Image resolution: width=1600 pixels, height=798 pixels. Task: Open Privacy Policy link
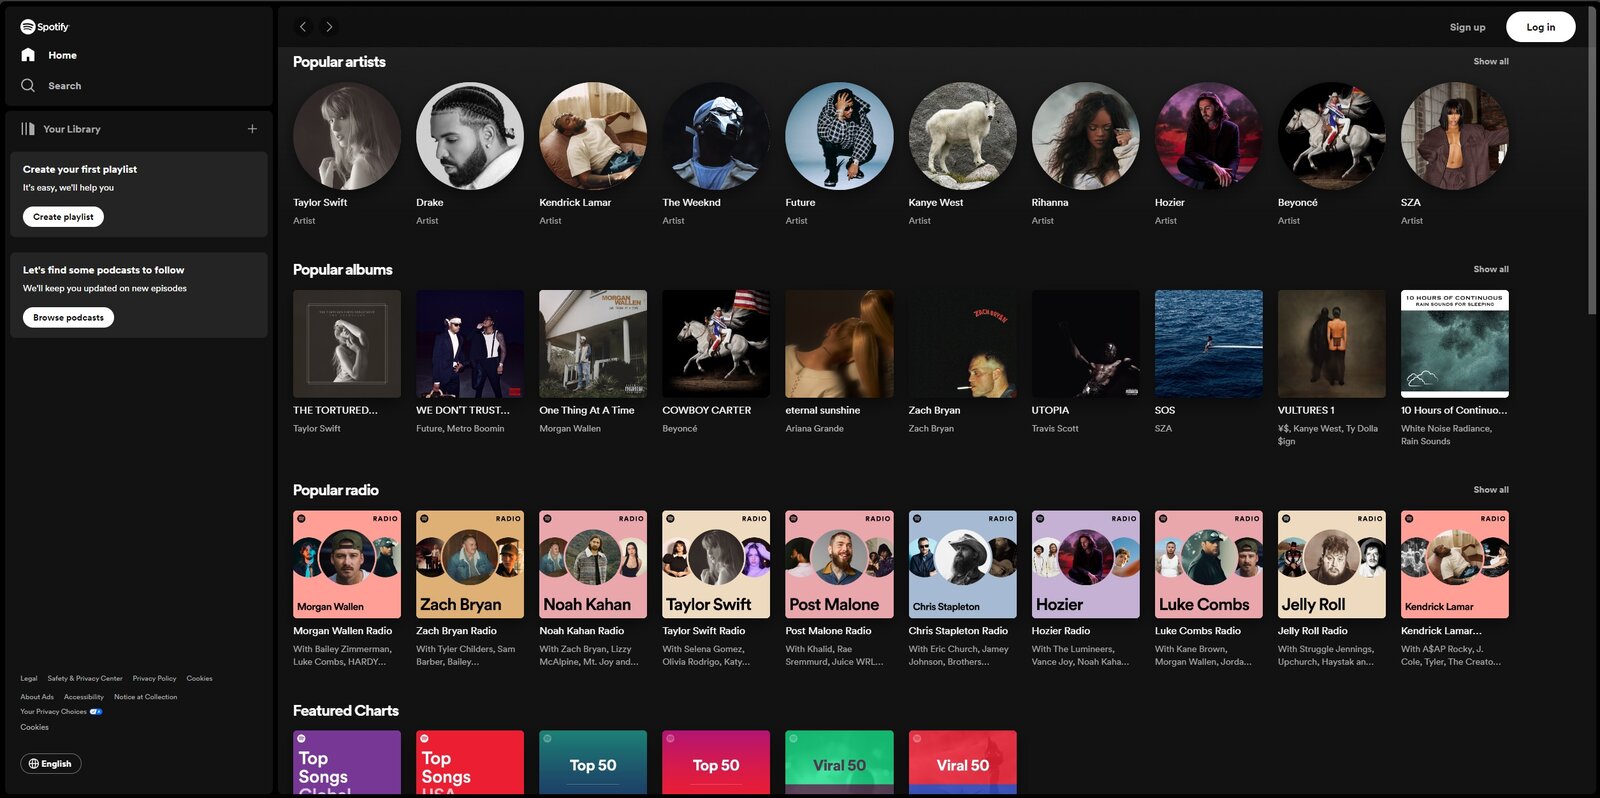(x=154, y=679)
